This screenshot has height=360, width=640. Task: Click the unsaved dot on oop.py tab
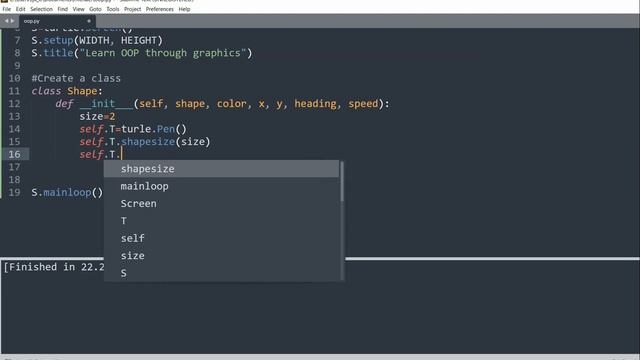[x=89, y=21]
